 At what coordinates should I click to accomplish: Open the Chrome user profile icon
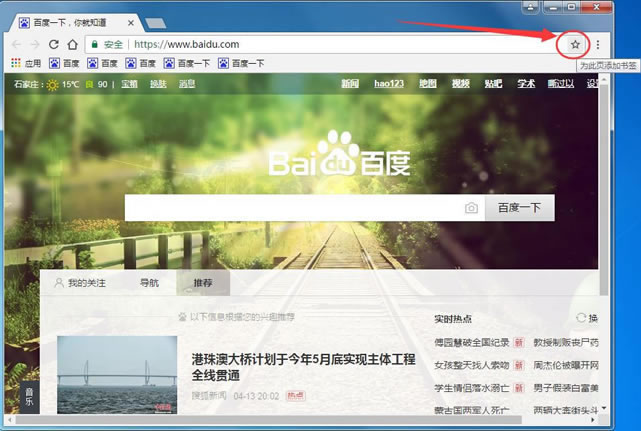530,7
